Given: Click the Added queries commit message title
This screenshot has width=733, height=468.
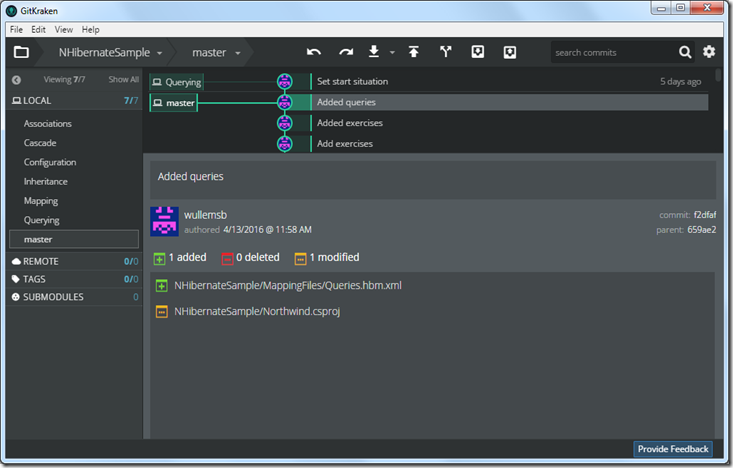Looking at the screenshot, I should pyautogui.click(x=190, y=176).
